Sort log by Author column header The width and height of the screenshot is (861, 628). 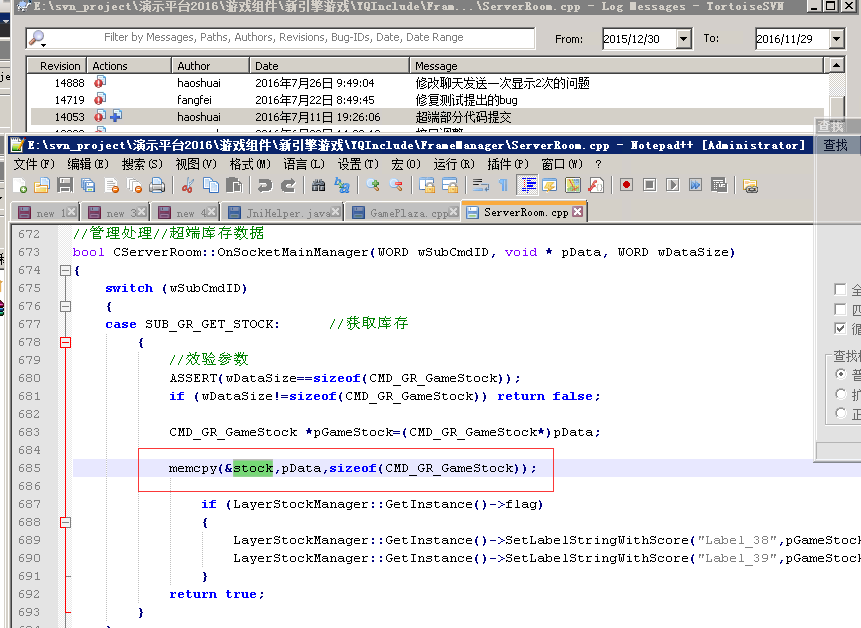click(x=211, y=66)
